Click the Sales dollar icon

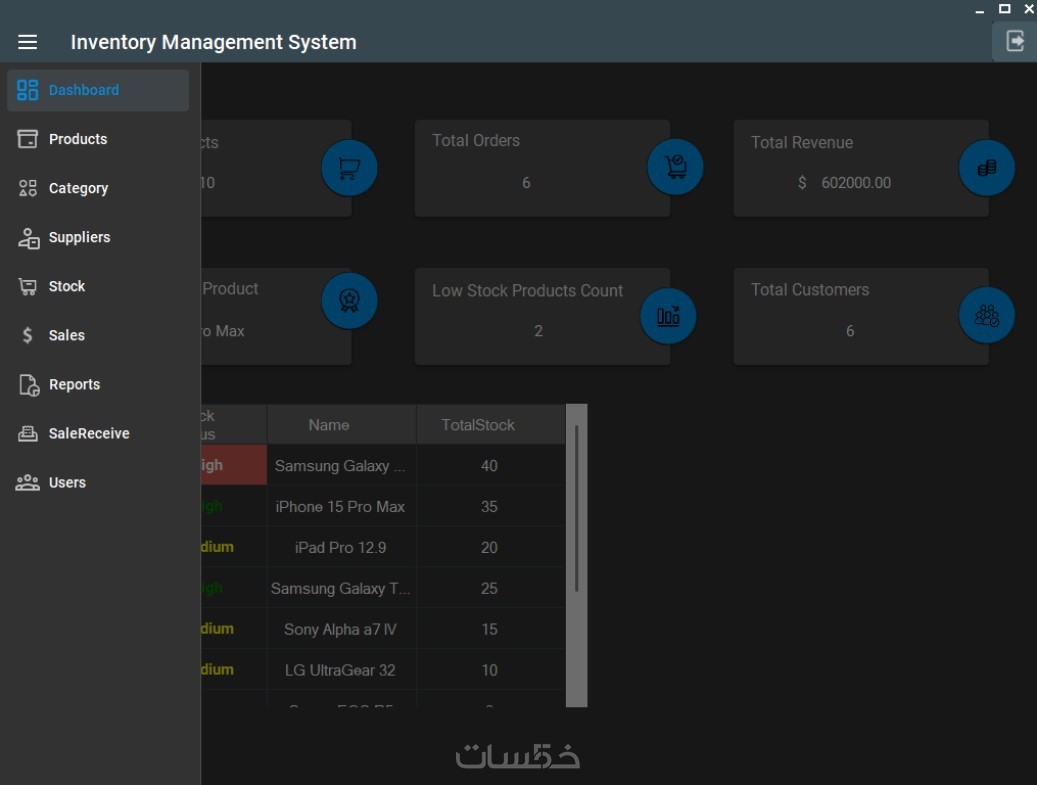[27, 335]
